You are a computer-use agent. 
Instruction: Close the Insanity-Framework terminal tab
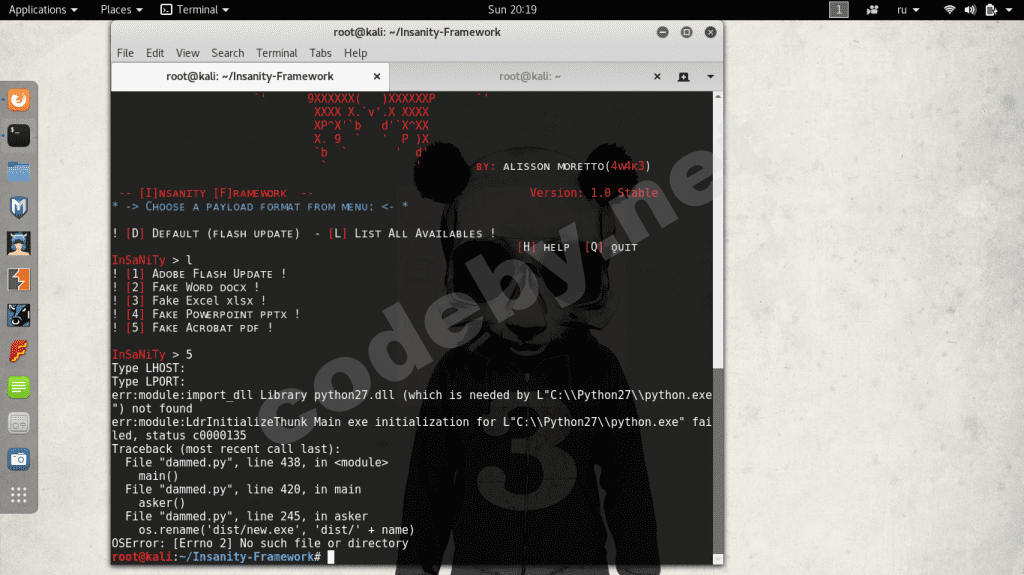pos(377,76)
